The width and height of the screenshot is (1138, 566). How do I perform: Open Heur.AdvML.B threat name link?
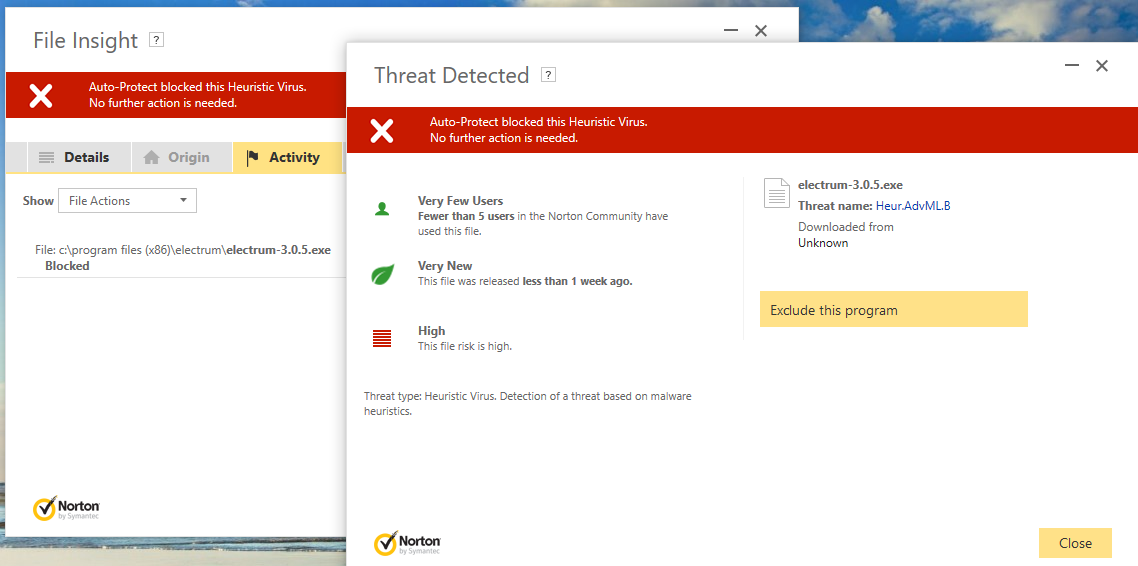point(913,206)
